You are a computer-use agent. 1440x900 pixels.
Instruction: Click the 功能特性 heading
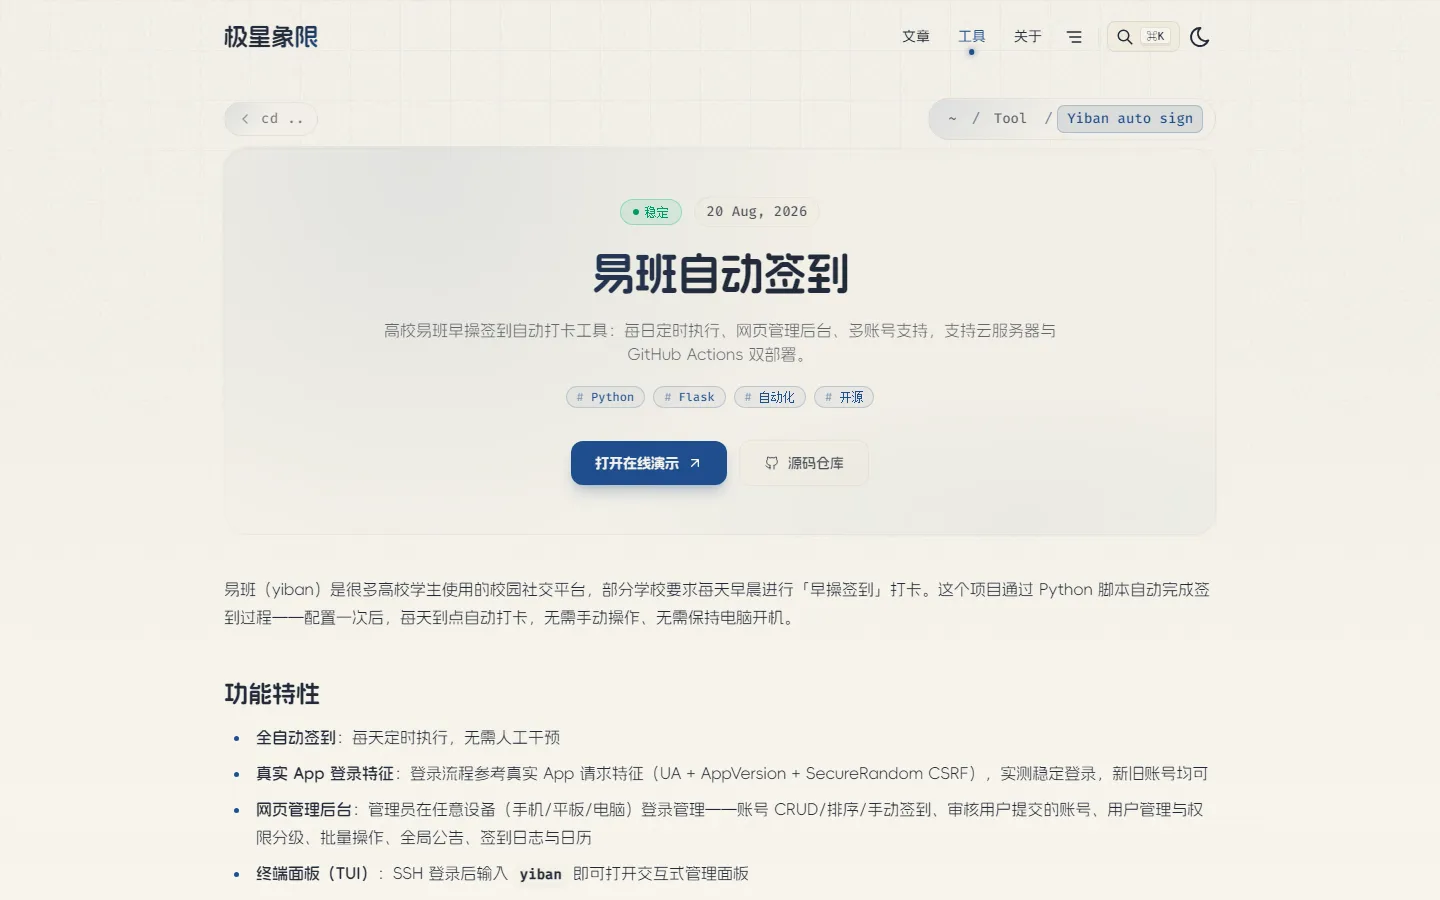pyautogui.click(x=272, y=694)
